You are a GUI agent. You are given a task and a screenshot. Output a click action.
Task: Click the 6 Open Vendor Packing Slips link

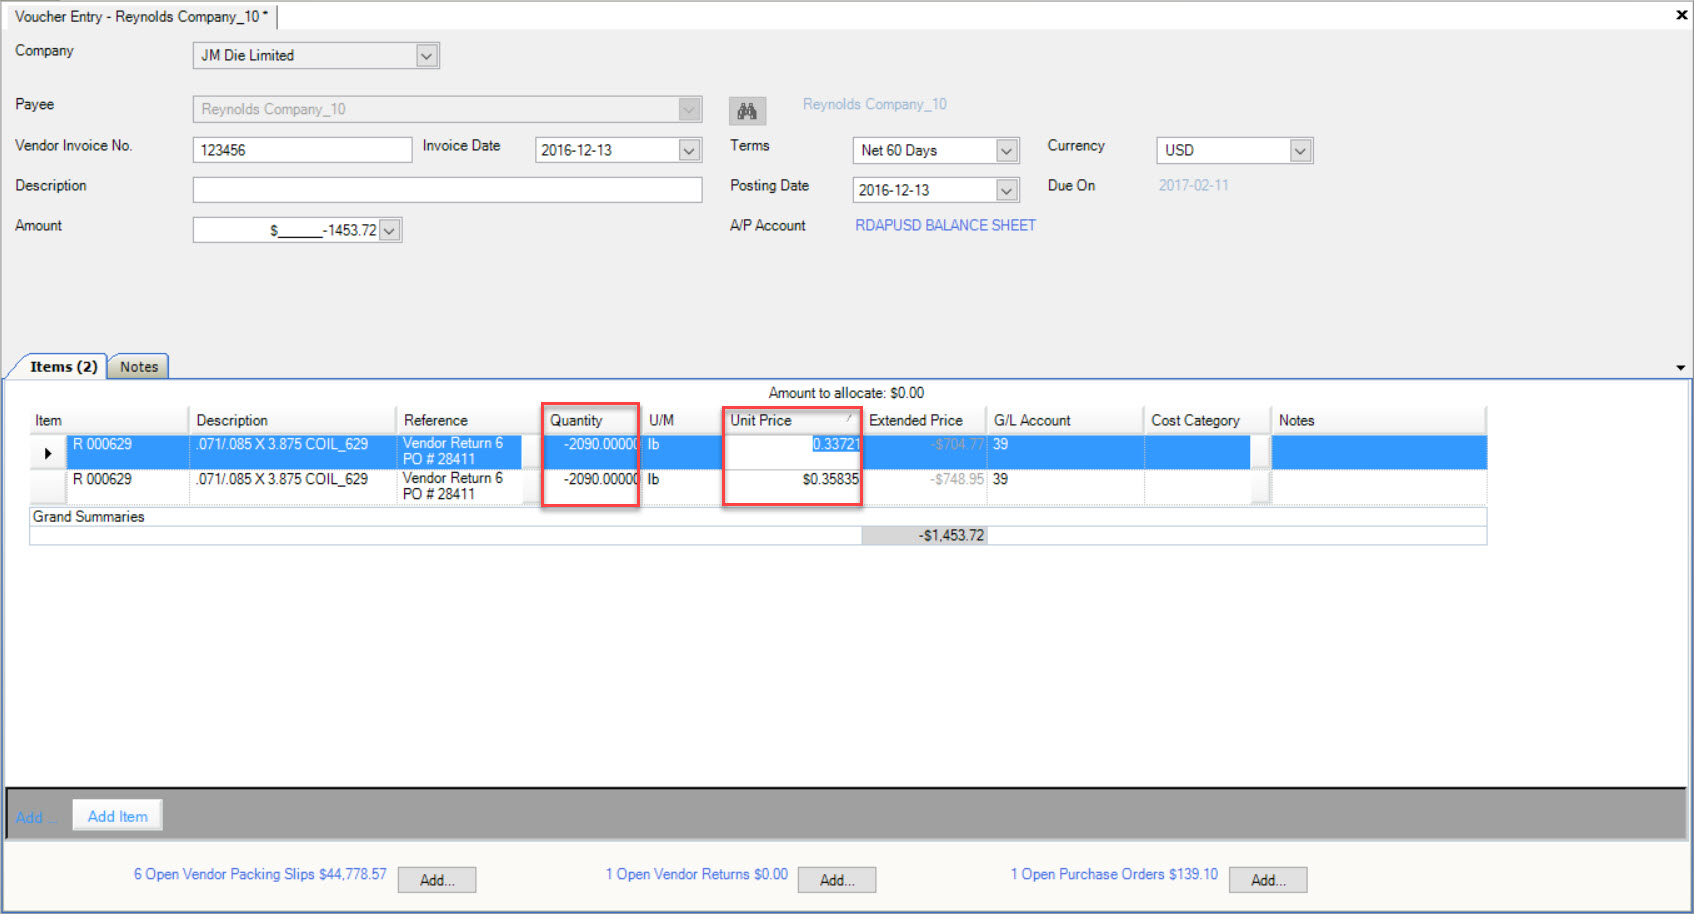coord(260,874)
